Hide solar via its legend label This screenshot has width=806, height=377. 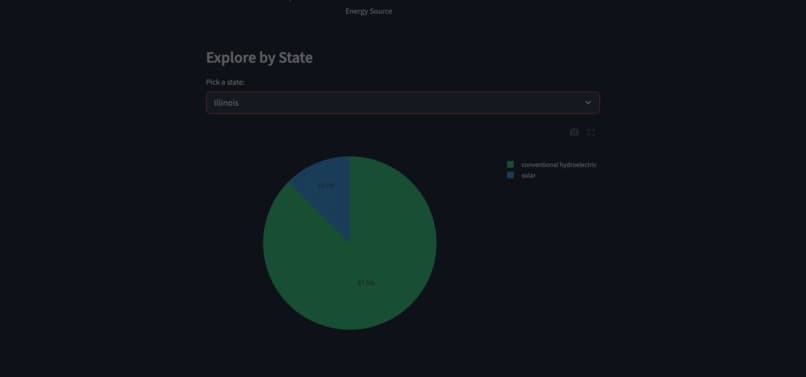click(528, 175)
